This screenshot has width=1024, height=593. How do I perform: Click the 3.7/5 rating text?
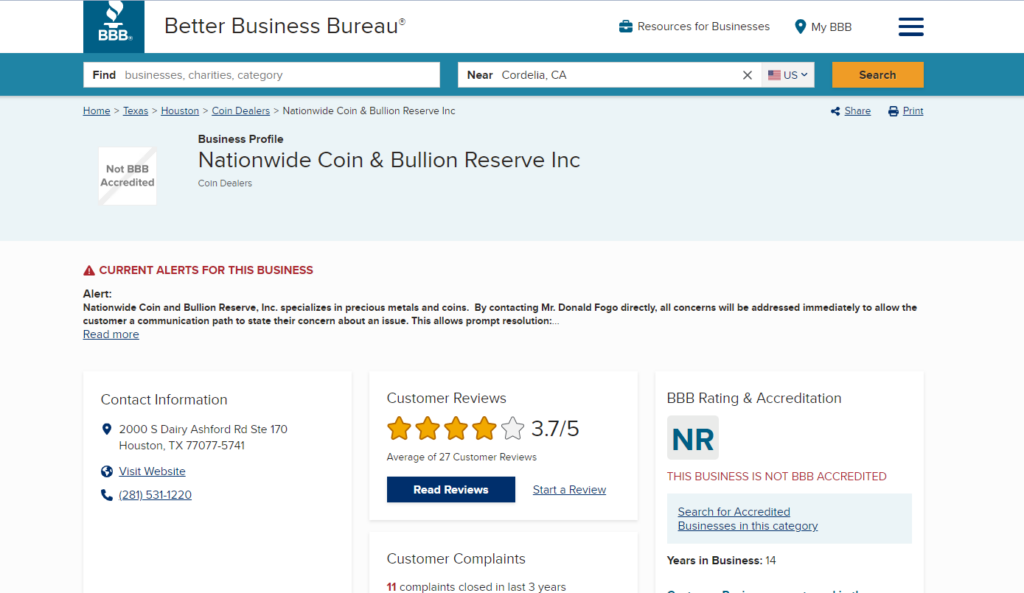click(x=555, y=428)
